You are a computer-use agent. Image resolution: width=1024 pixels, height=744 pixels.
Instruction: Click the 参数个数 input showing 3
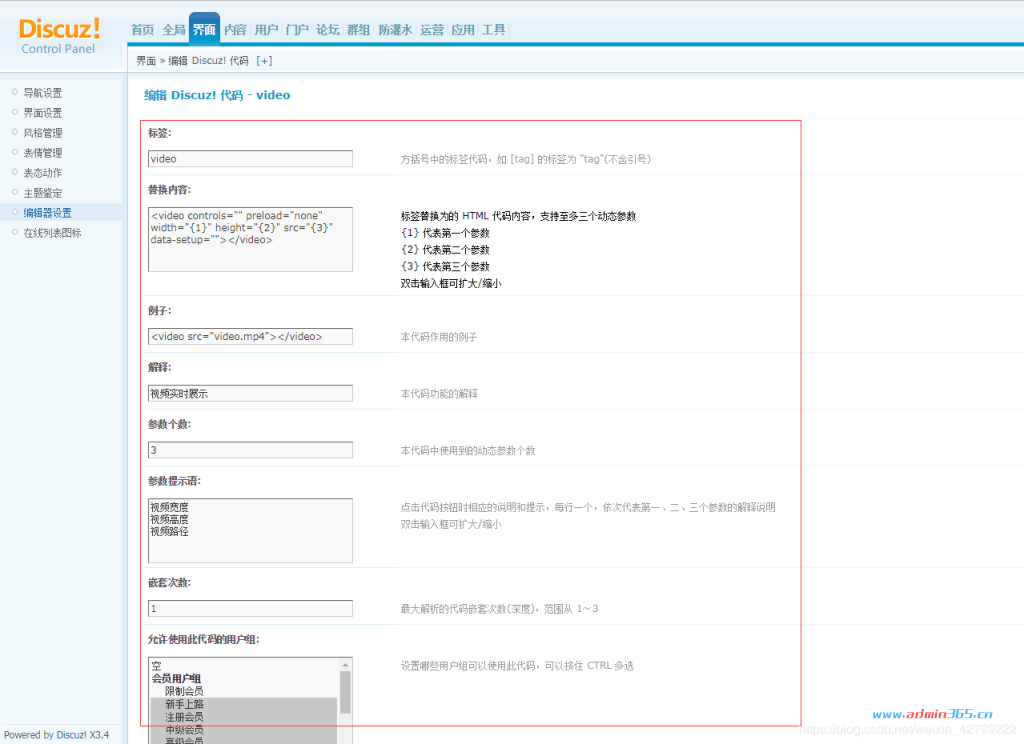pyautogui.click(x=250, y=450)
